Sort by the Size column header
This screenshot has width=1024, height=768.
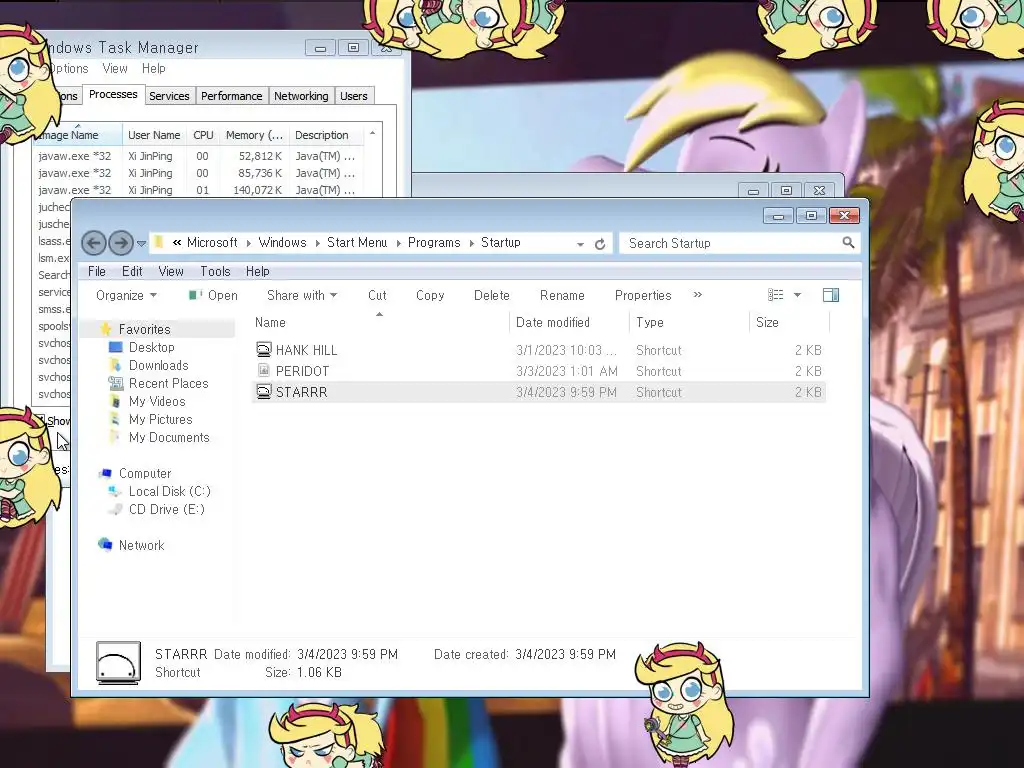[790, 323]
